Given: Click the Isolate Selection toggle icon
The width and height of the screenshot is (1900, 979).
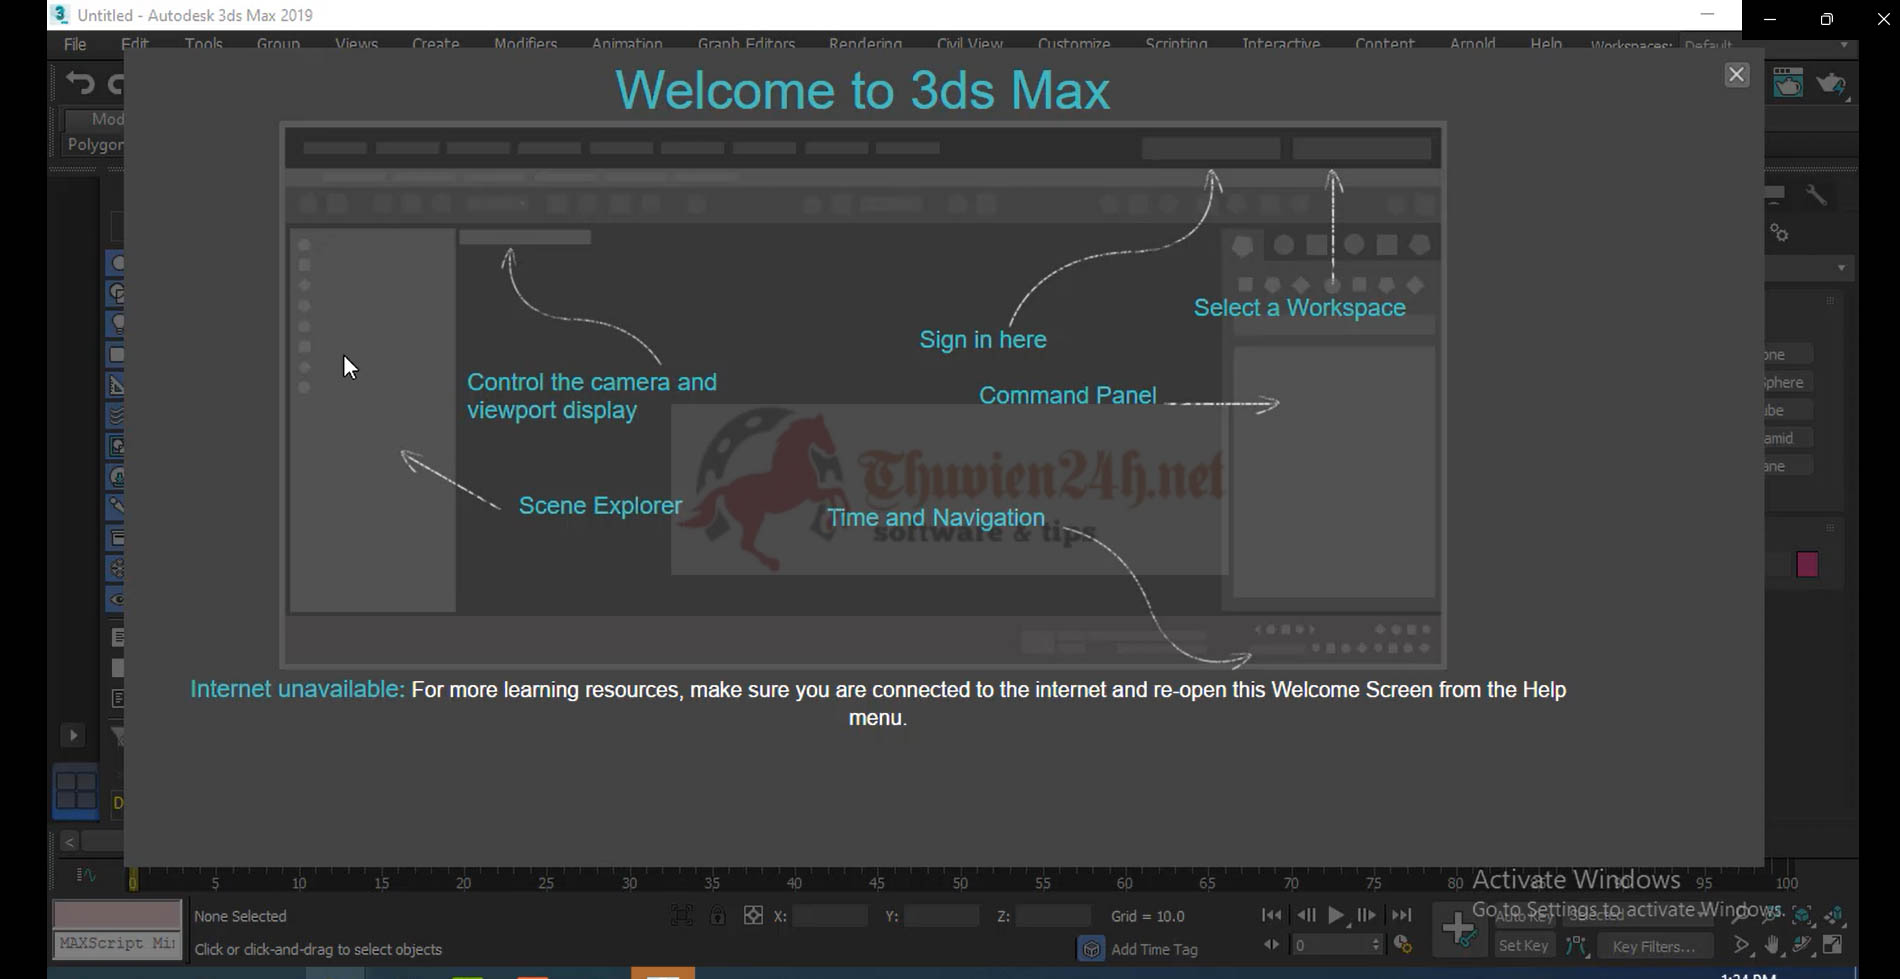Looking at the screenshot, I should (x=681, y=915).
